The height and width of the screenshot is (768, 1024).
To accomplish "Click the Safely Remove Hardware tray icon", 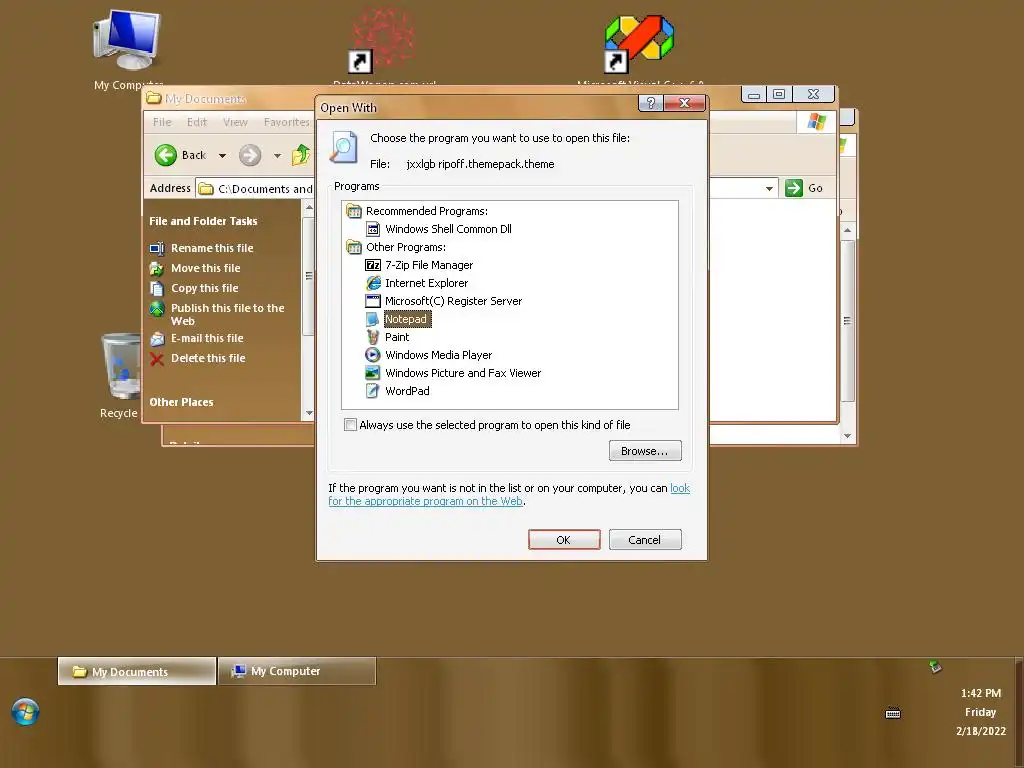I will [936, 667].
